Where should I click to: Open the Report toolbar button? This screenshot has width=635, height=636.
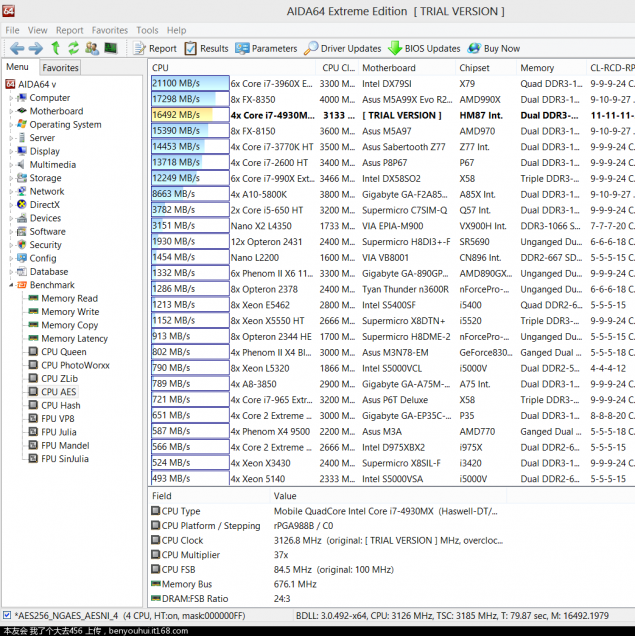[155, 49]
